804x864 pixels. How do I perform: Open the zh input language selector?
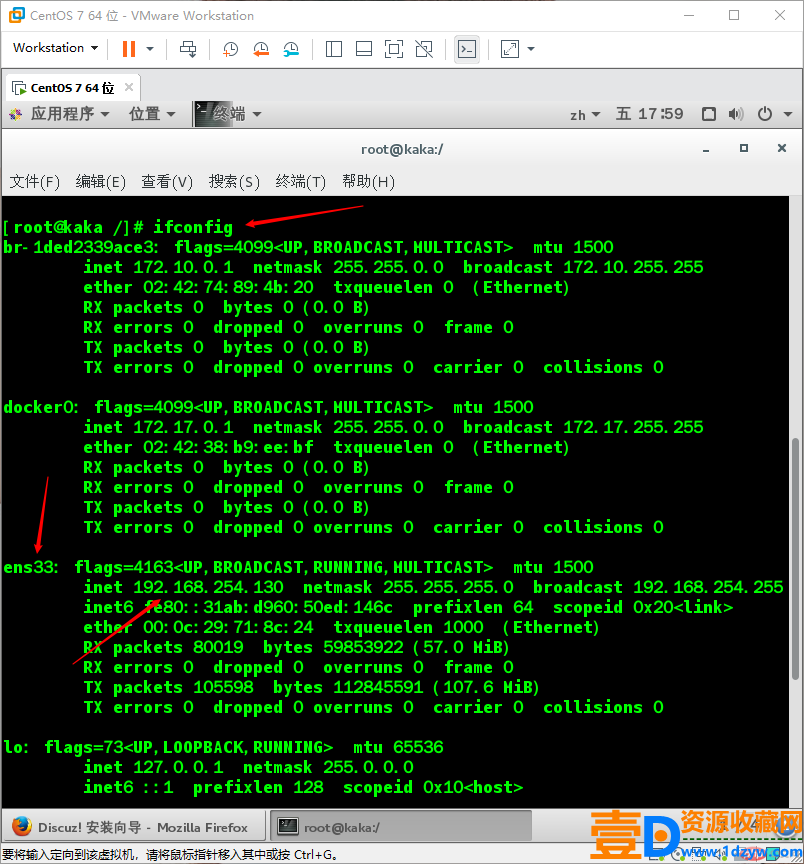[x=584, y=115]
